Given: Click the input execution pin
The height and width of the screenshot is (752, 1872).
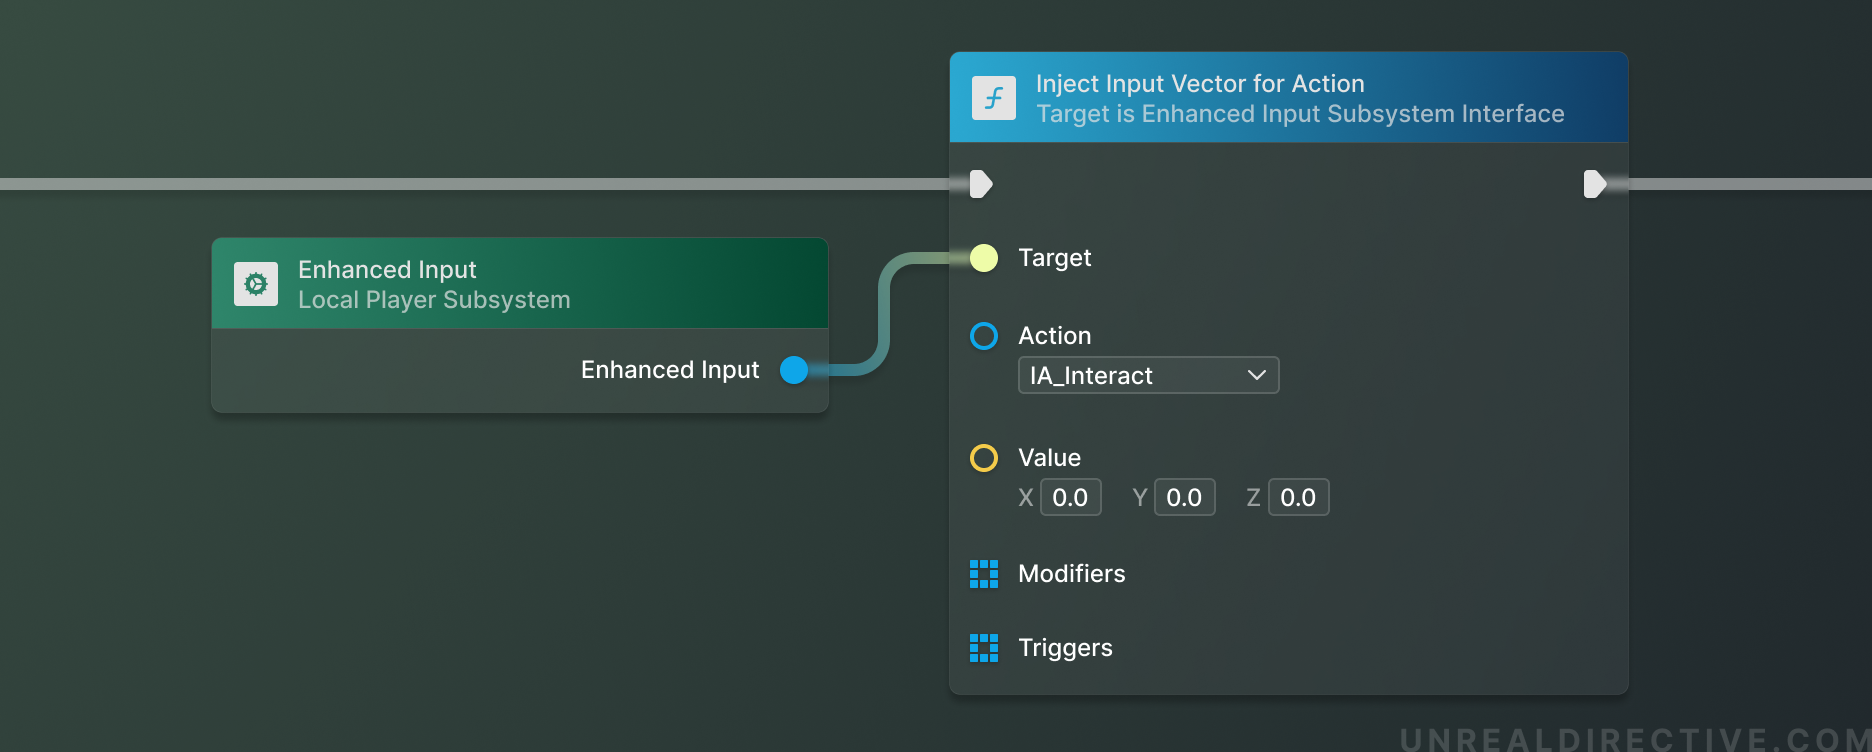Looking at the screenshot, I should 981,184.
